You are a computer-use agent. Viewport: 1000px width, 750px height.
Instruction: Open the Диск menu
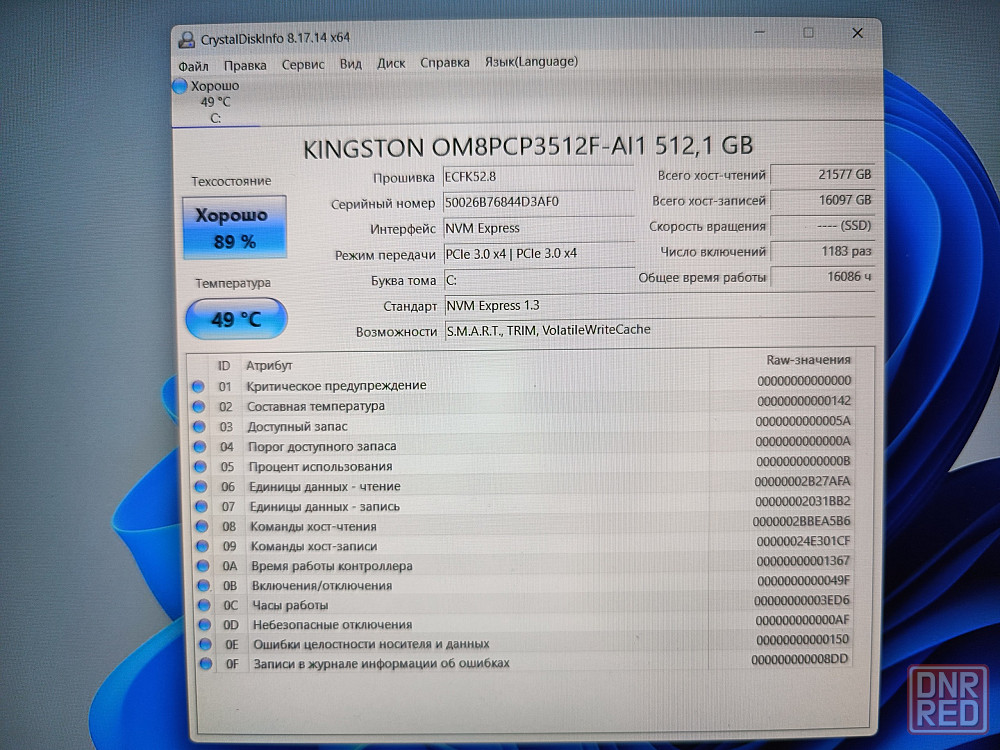[x=391, y=63]
